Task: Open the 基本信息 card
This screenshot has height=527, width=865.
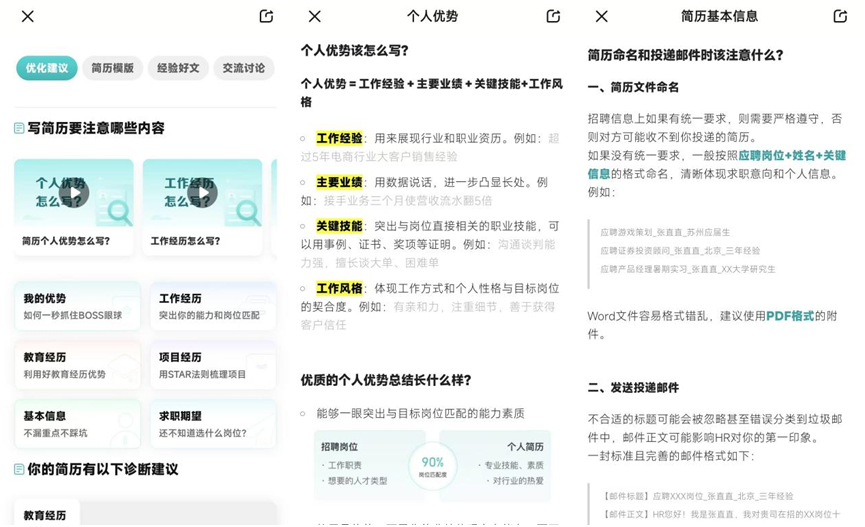Action: tap(77, 424)
